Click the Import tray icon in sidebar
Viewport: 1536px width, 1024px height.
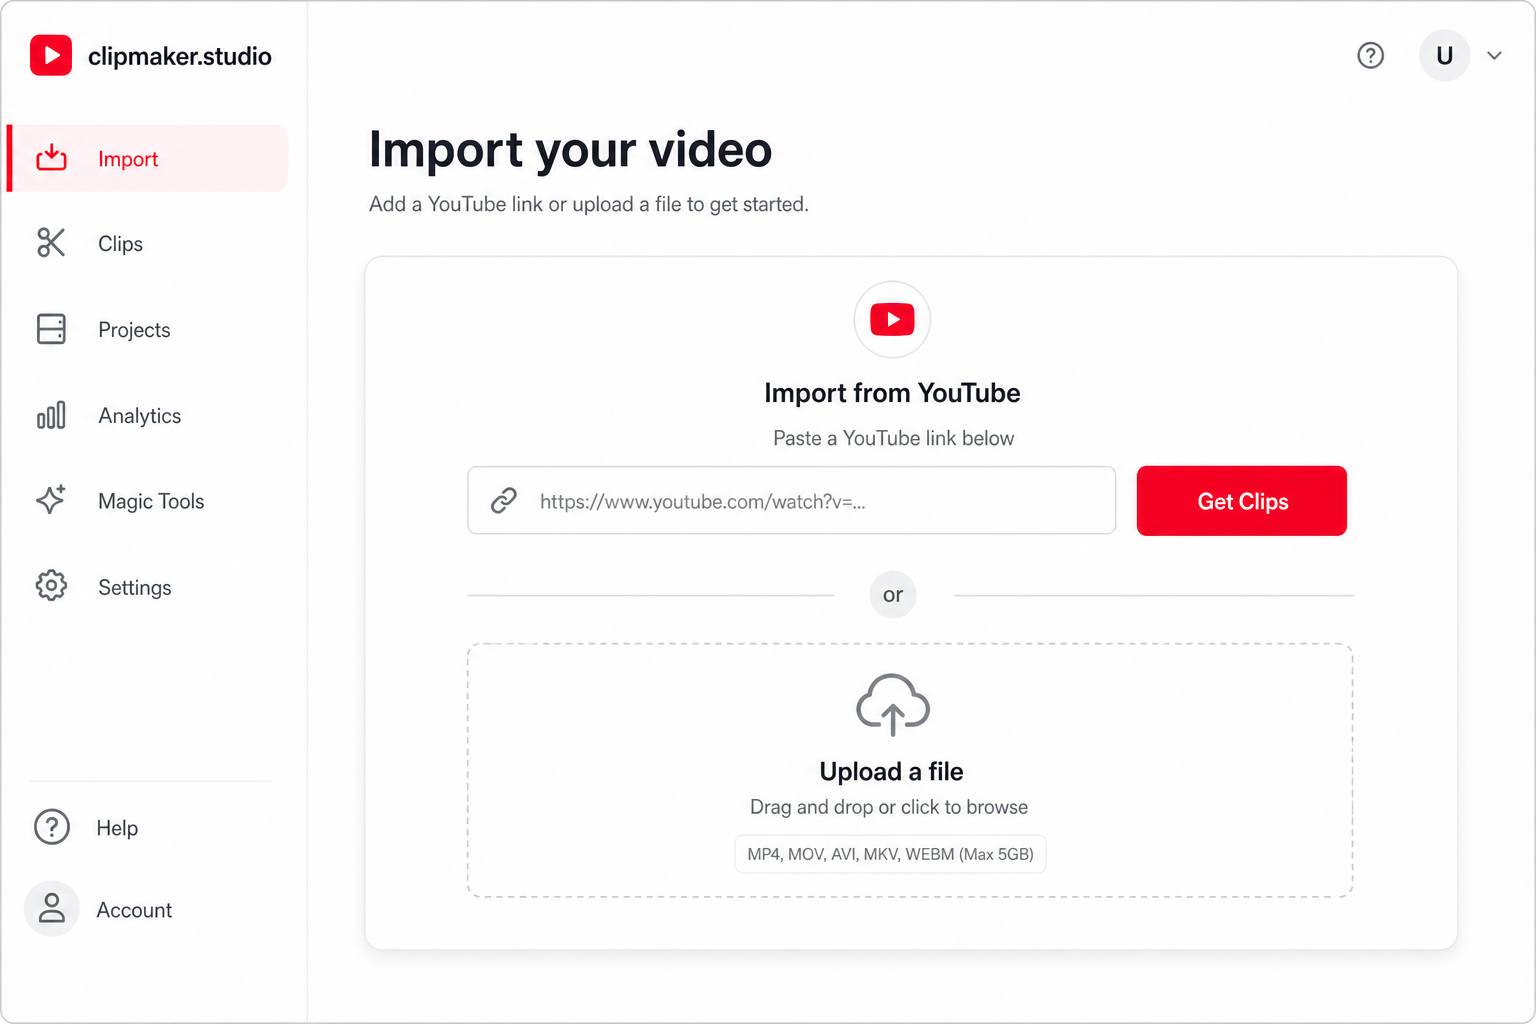click(x=51, y=158)
